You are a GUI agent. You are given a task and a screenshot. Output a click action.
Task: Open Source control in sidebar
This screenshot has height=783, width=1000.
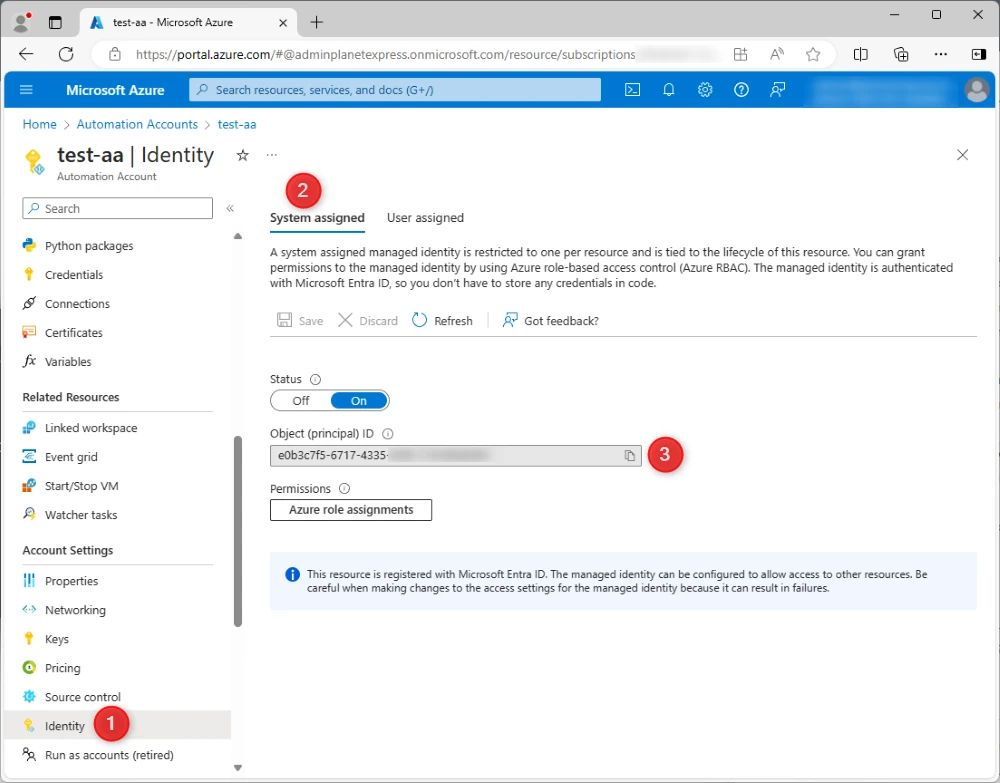[82, 698]
